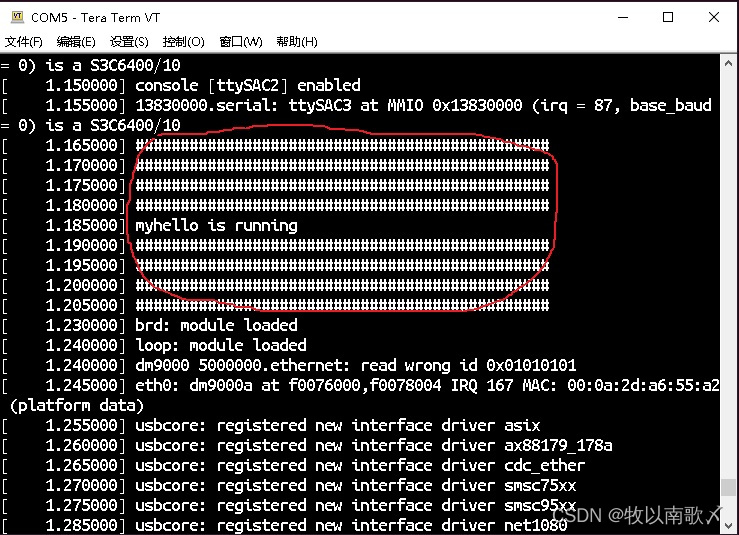Click 'console [ttySAC2] enabled' text
The image size is (739, 535).
[x=248, y=85]
